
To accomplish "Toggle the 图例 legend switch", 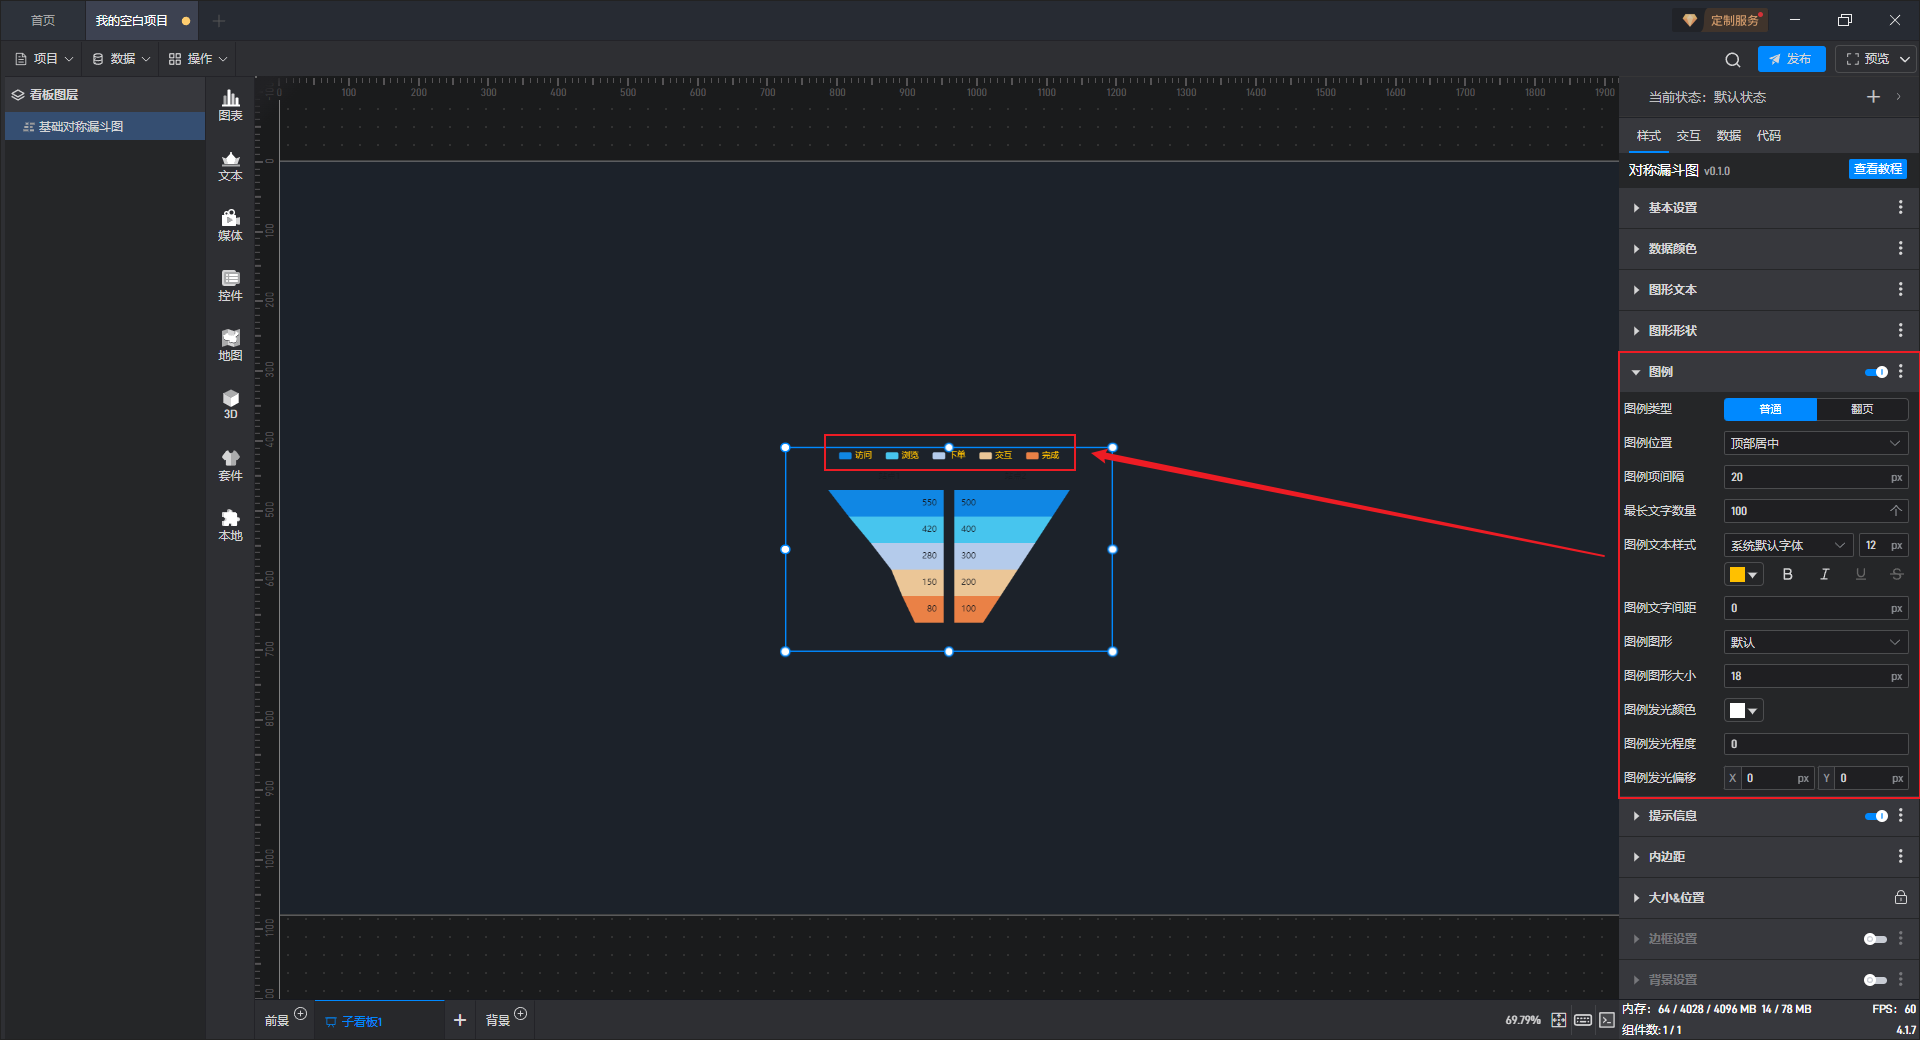I will tap(1876, 372).
